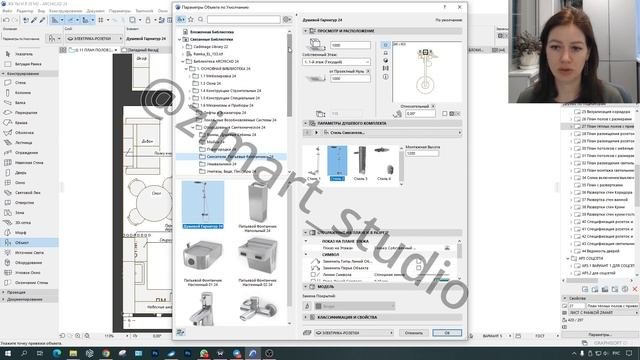Open Собственный Этаж story dropdown

tap(336, 62)
